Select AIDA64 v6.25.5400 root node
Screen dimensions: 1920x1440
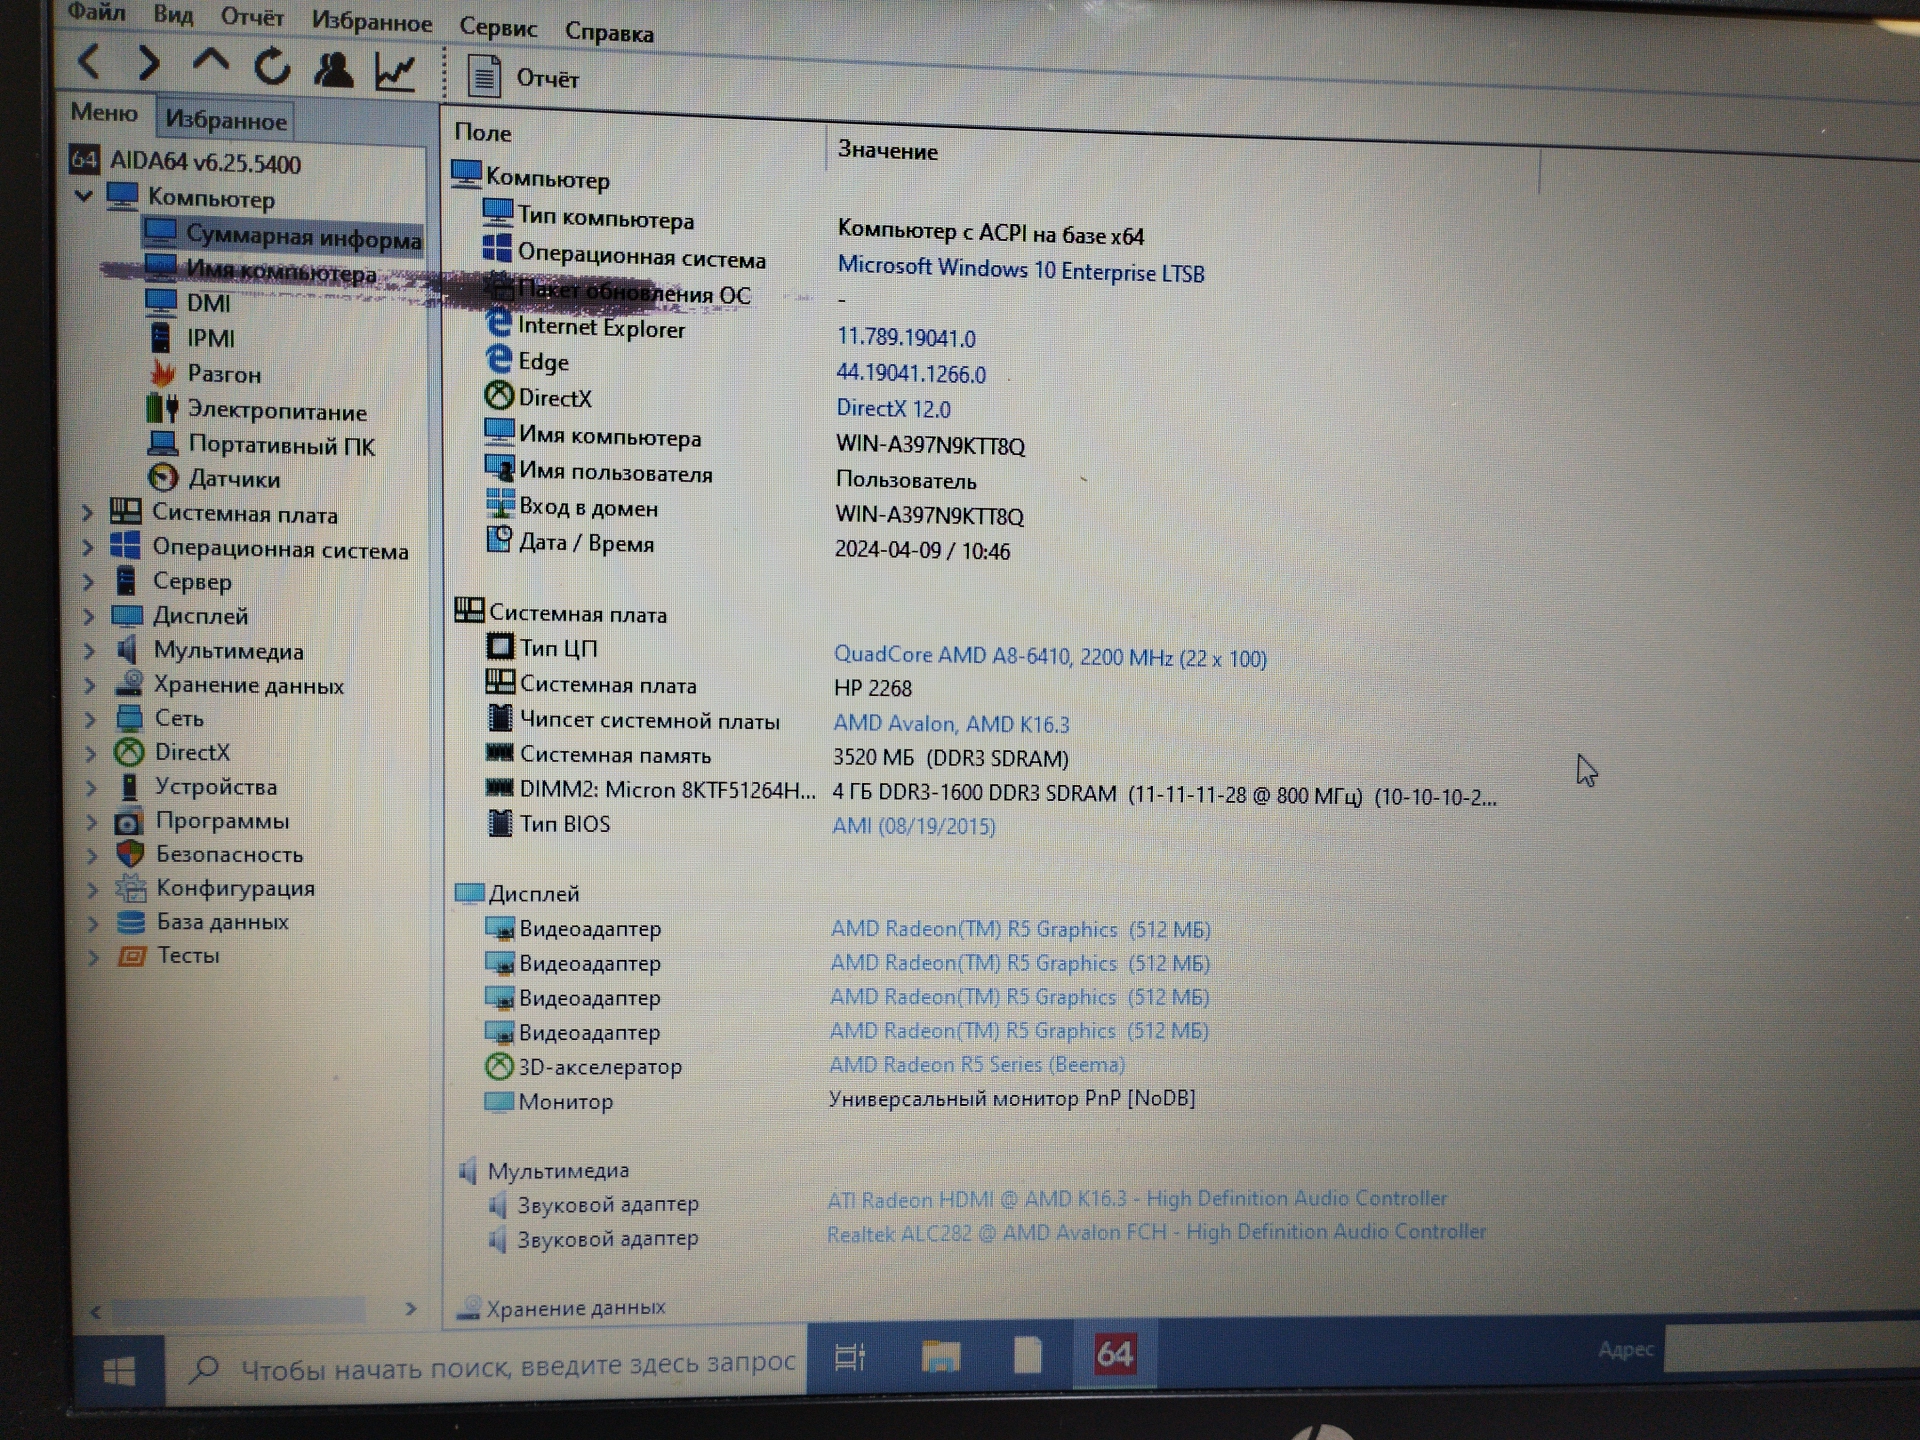(x=186, y=161)
